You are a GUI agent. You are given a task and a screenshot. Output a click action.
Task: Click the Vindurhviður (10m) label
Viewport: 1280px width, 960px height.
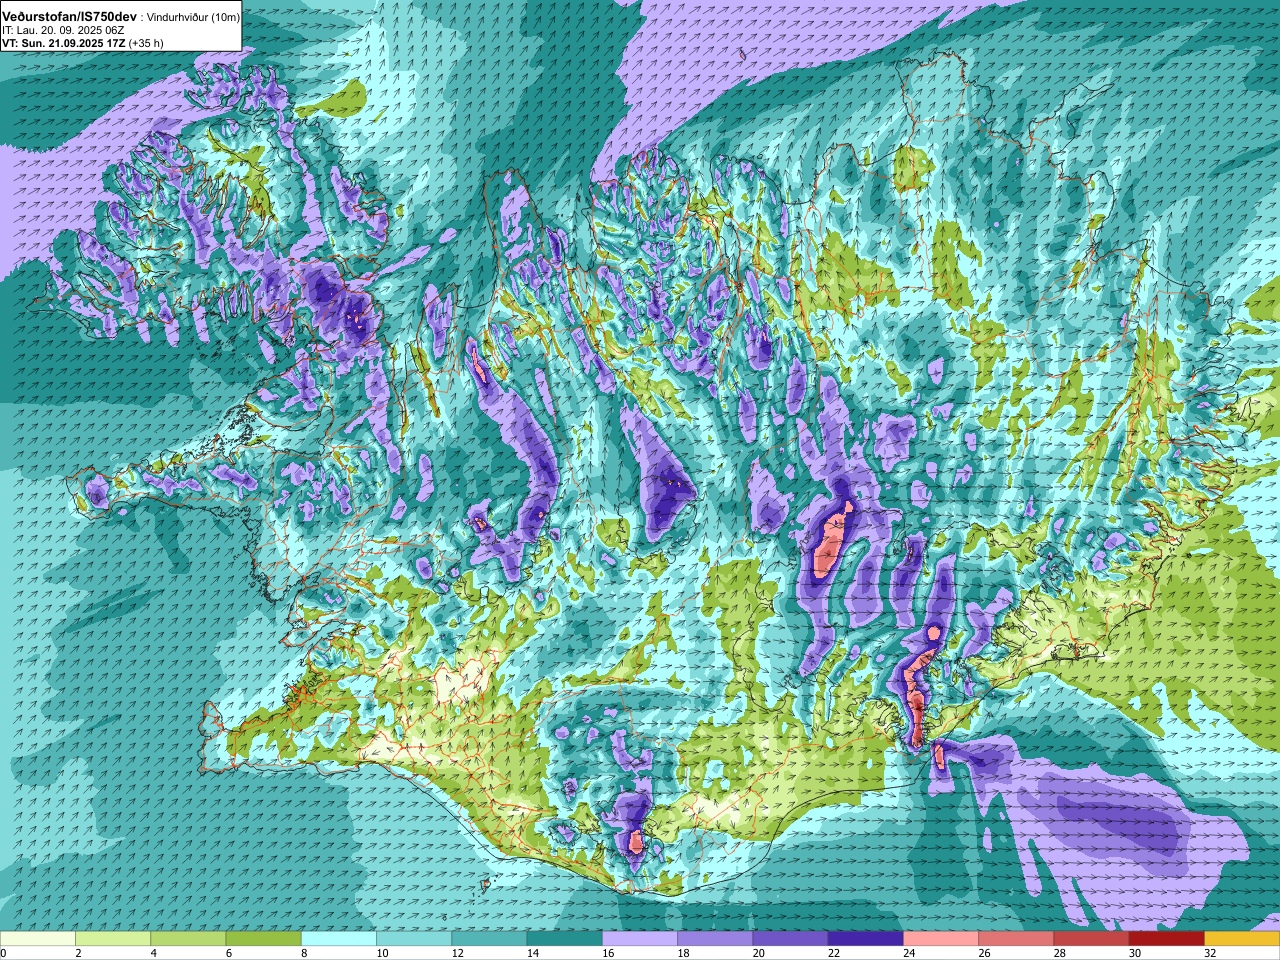(193, 18)
